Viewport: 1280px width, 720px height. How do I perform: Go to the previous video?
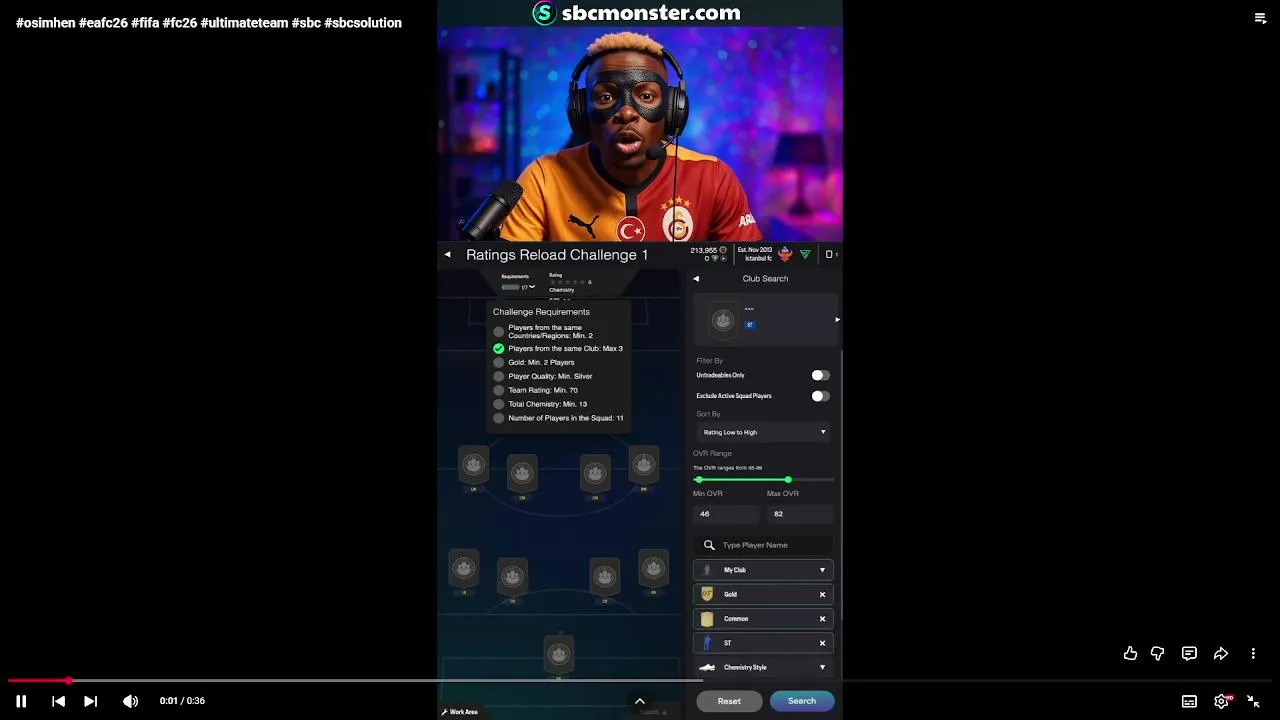coord(58,701)
